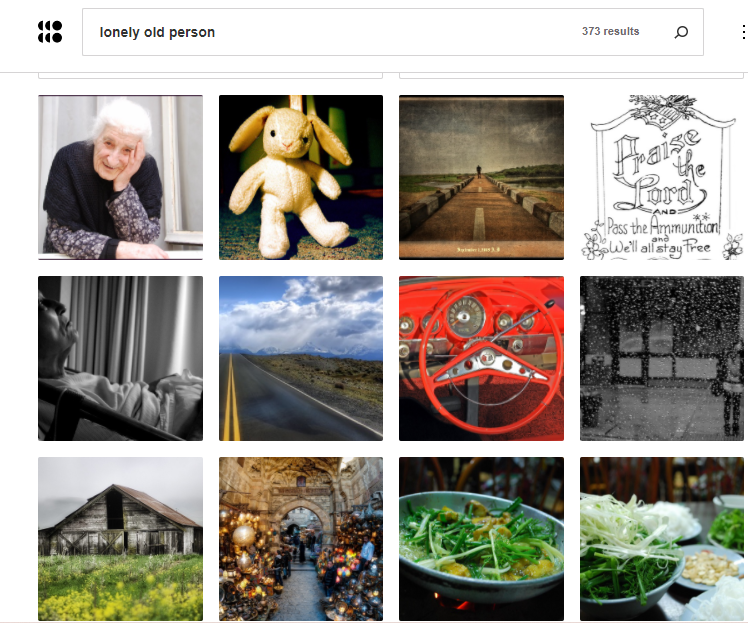Click the '373 results' count label
Image resolution: width=748 pixels, height=623 pixels.
(610, 31)
